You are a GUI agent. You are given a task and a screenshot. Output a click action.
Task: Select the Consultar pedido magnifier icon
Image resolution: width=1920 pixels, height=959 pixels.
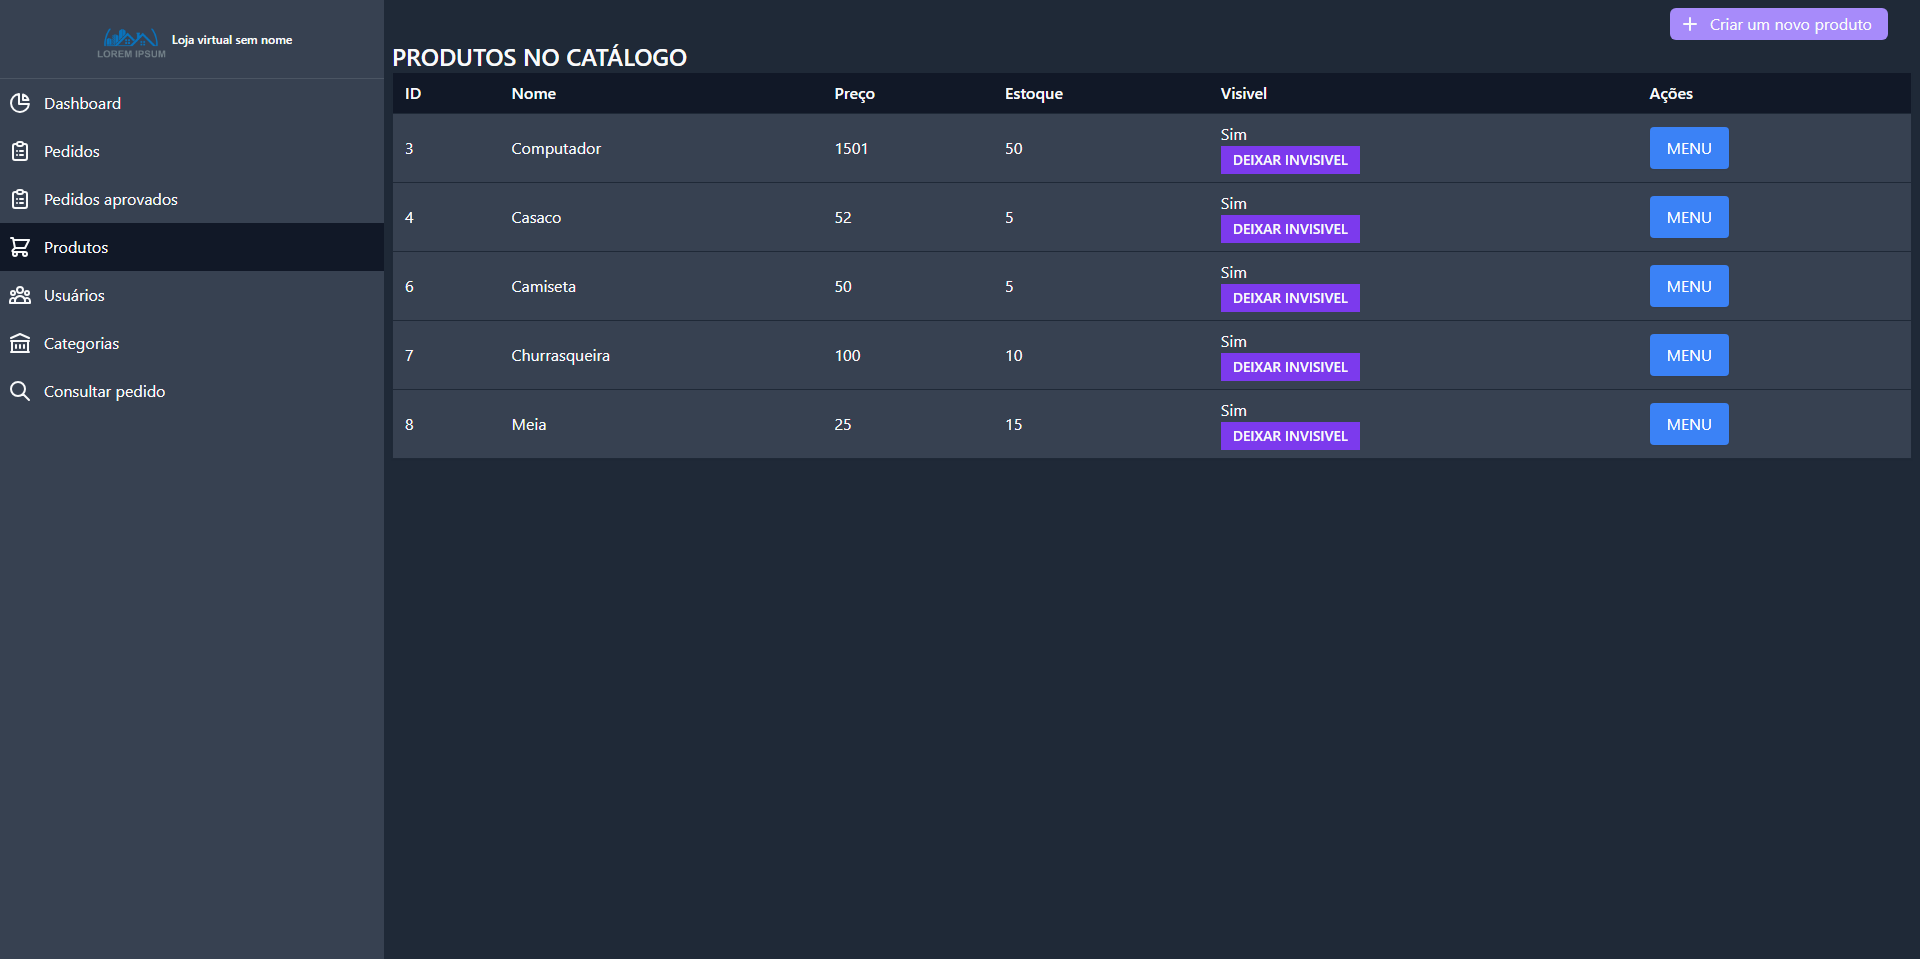(20, 390)
